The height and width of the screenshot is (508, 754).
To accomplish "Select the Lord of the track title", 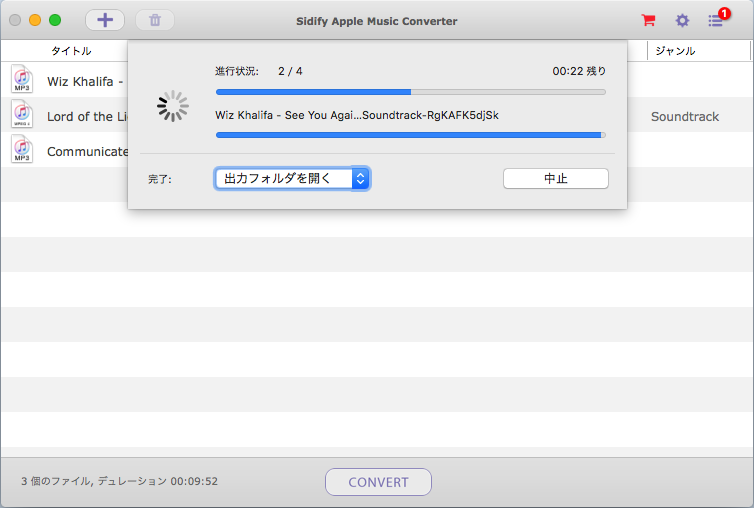I will (x=87, y=116).
